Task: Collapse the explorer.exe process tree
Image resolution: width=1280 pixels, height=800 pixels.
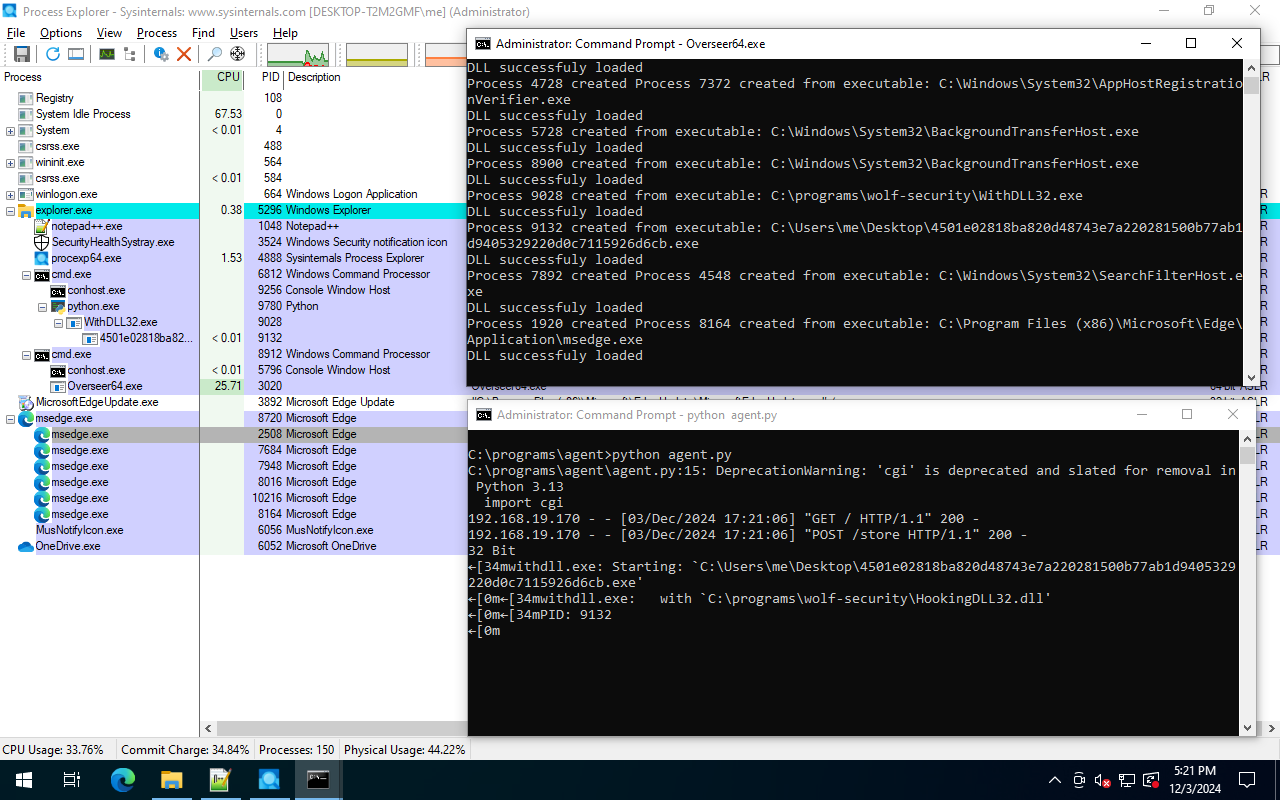Action: click(x=11, y=210)
